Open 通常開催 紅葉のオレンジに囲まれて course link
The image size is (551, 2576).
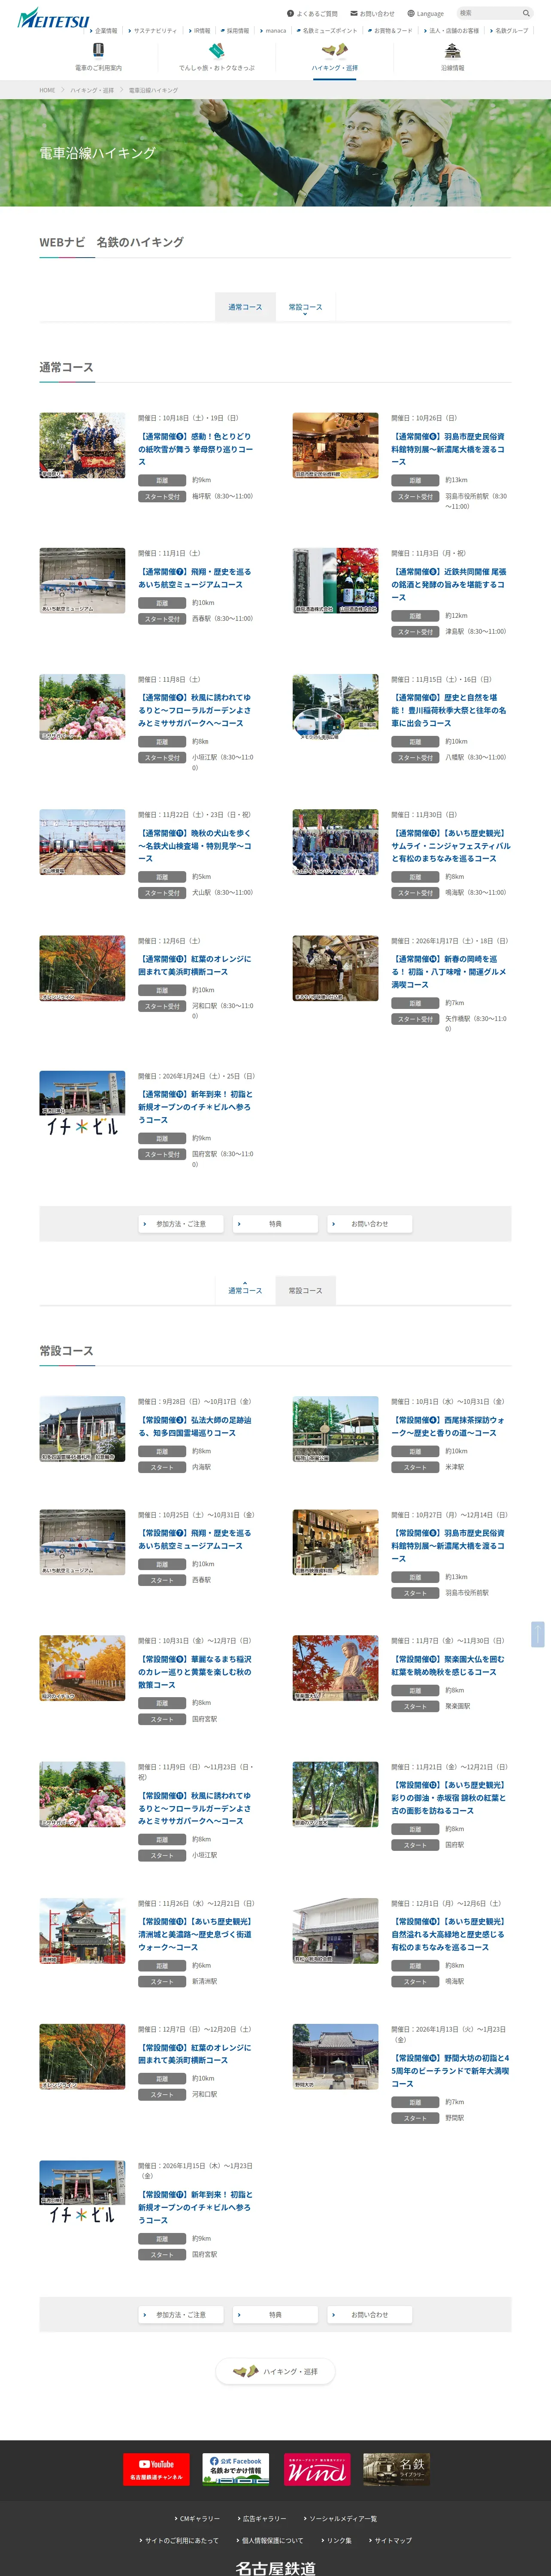pyautogui.click(x=195, y=965)
